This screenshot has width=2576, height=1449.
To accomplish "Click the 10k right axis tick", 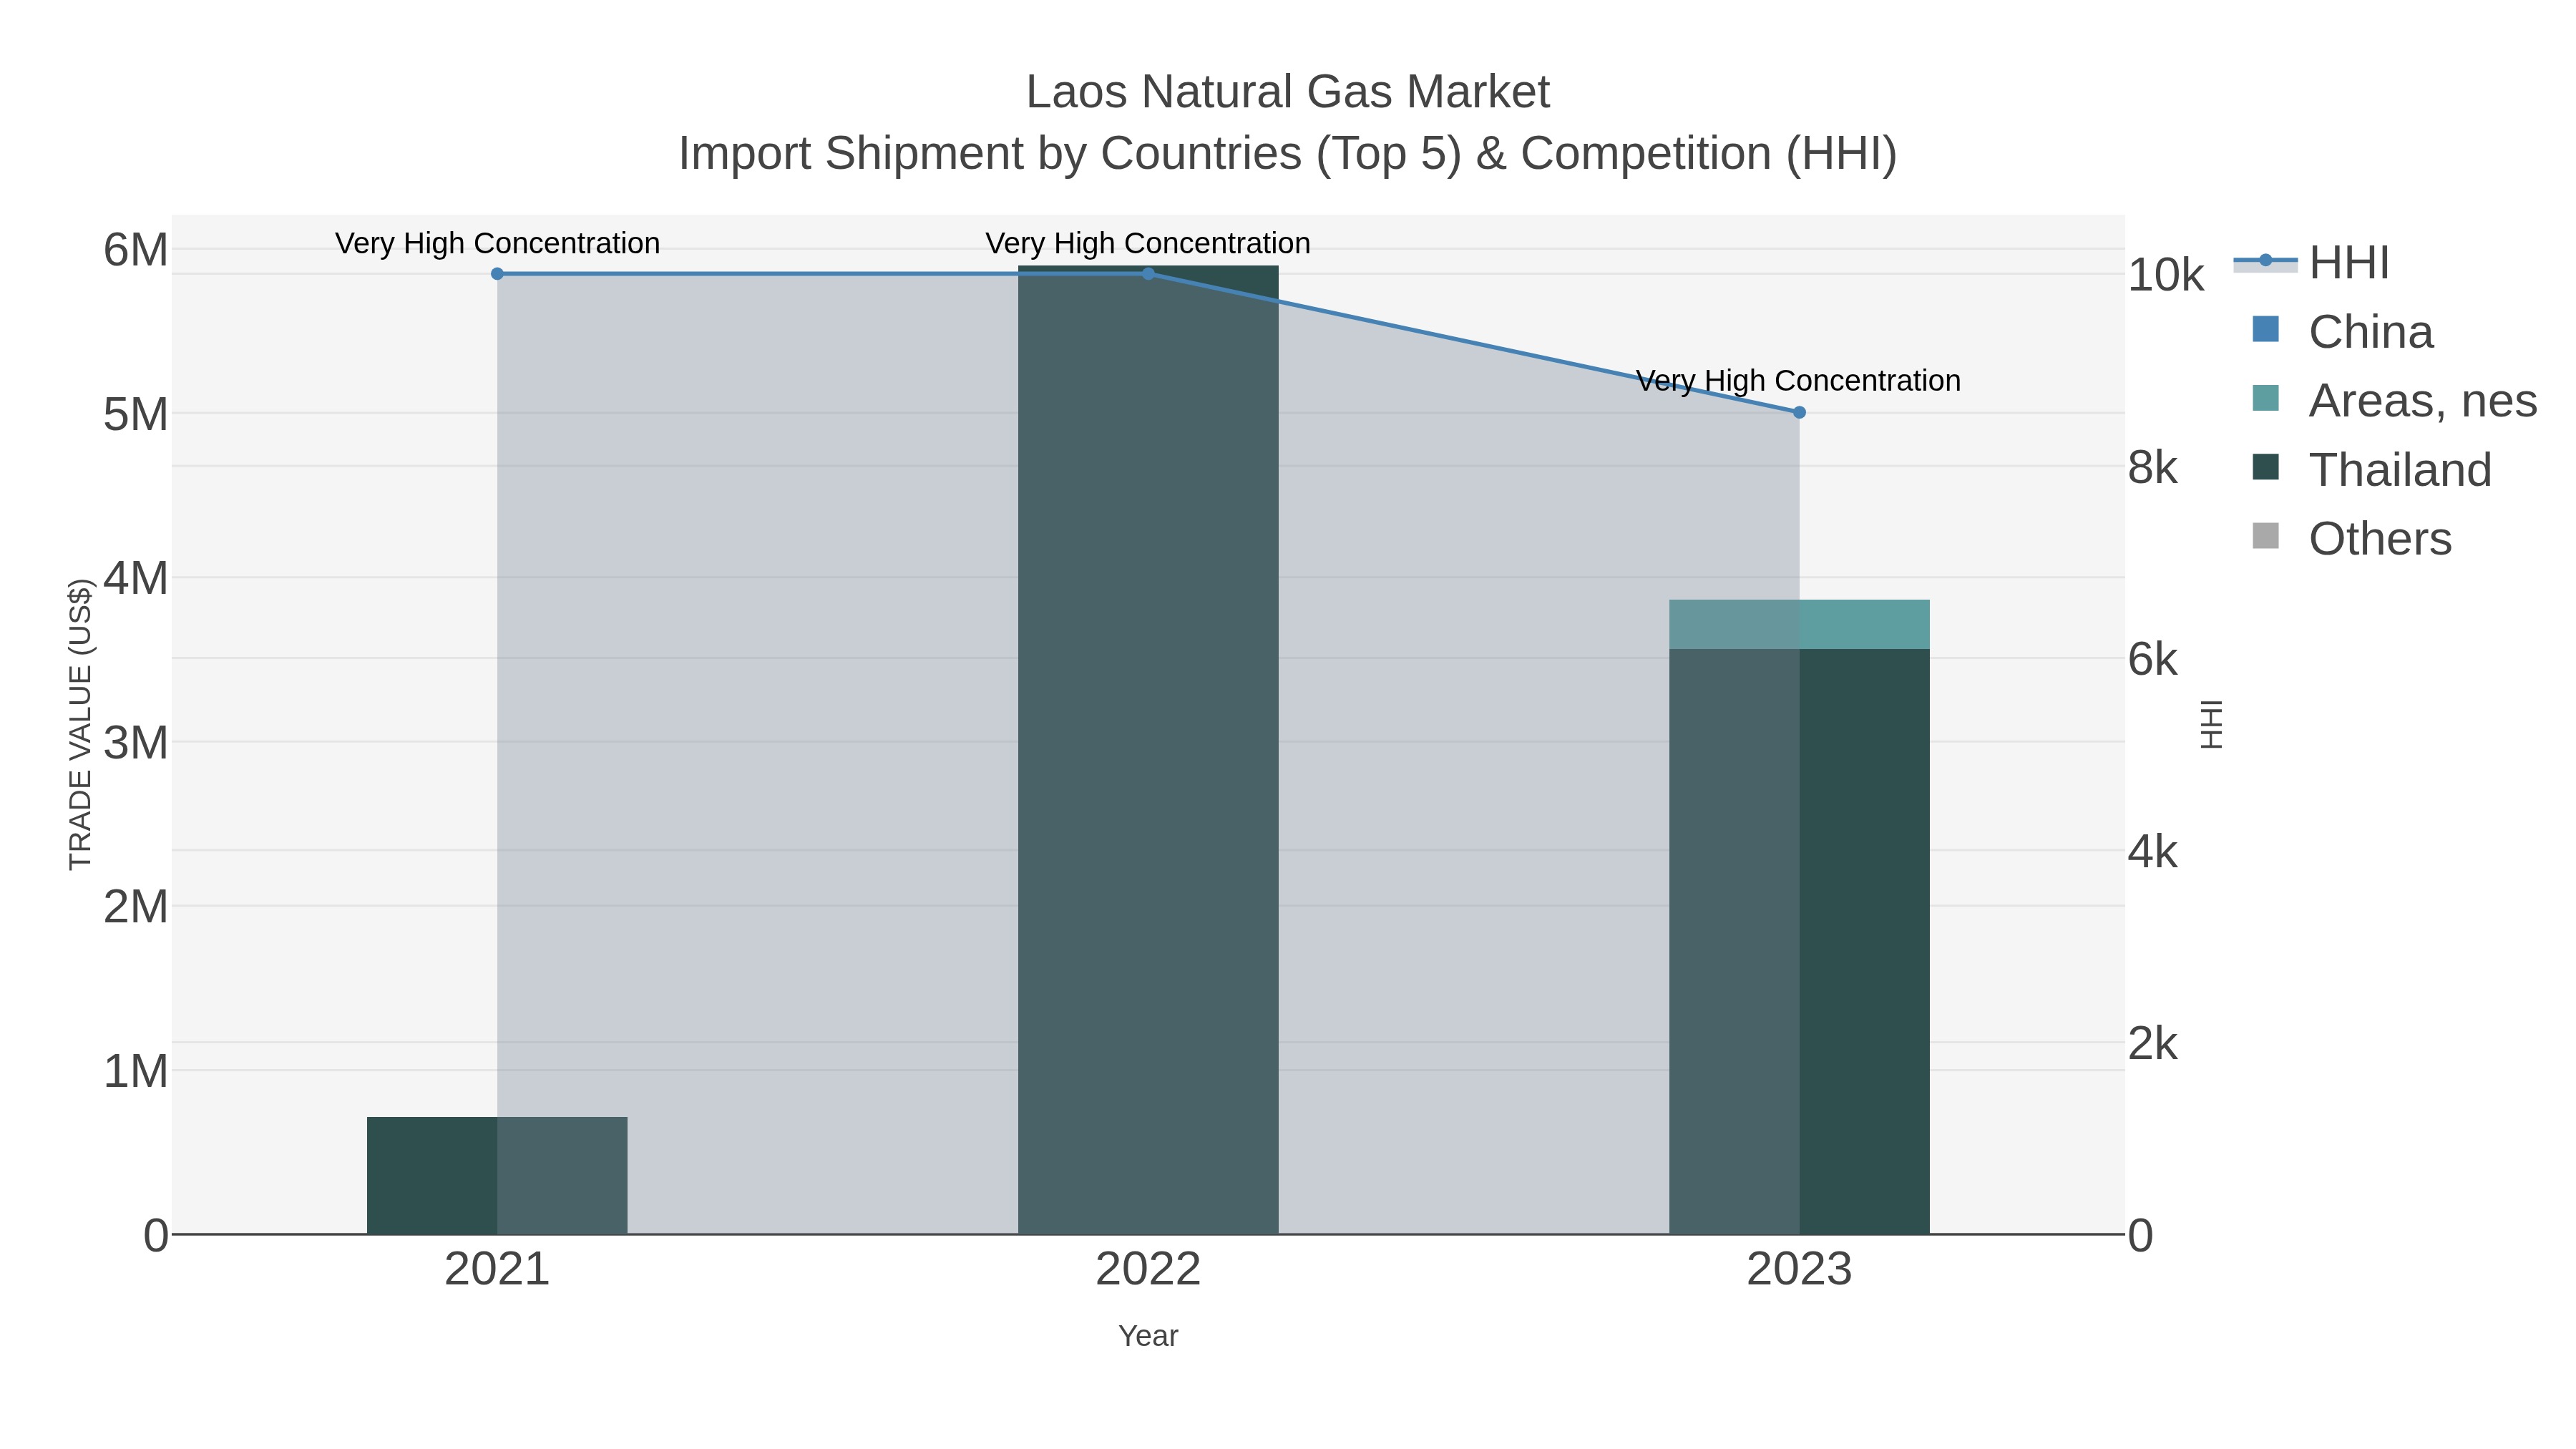I will pyautogui.click(x=2166, y=275).
